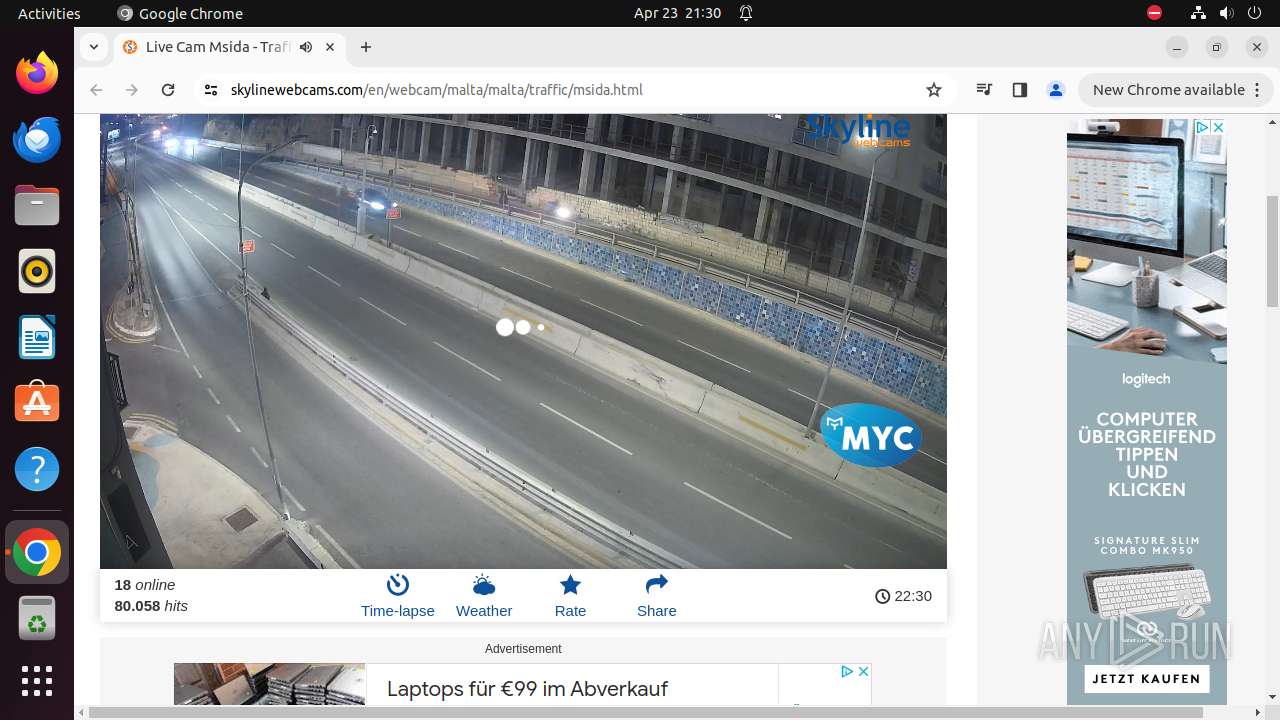Screen dimensions: 1280x720
Task: Bookmark this page with star icon
Action: (x=934, y=90)
